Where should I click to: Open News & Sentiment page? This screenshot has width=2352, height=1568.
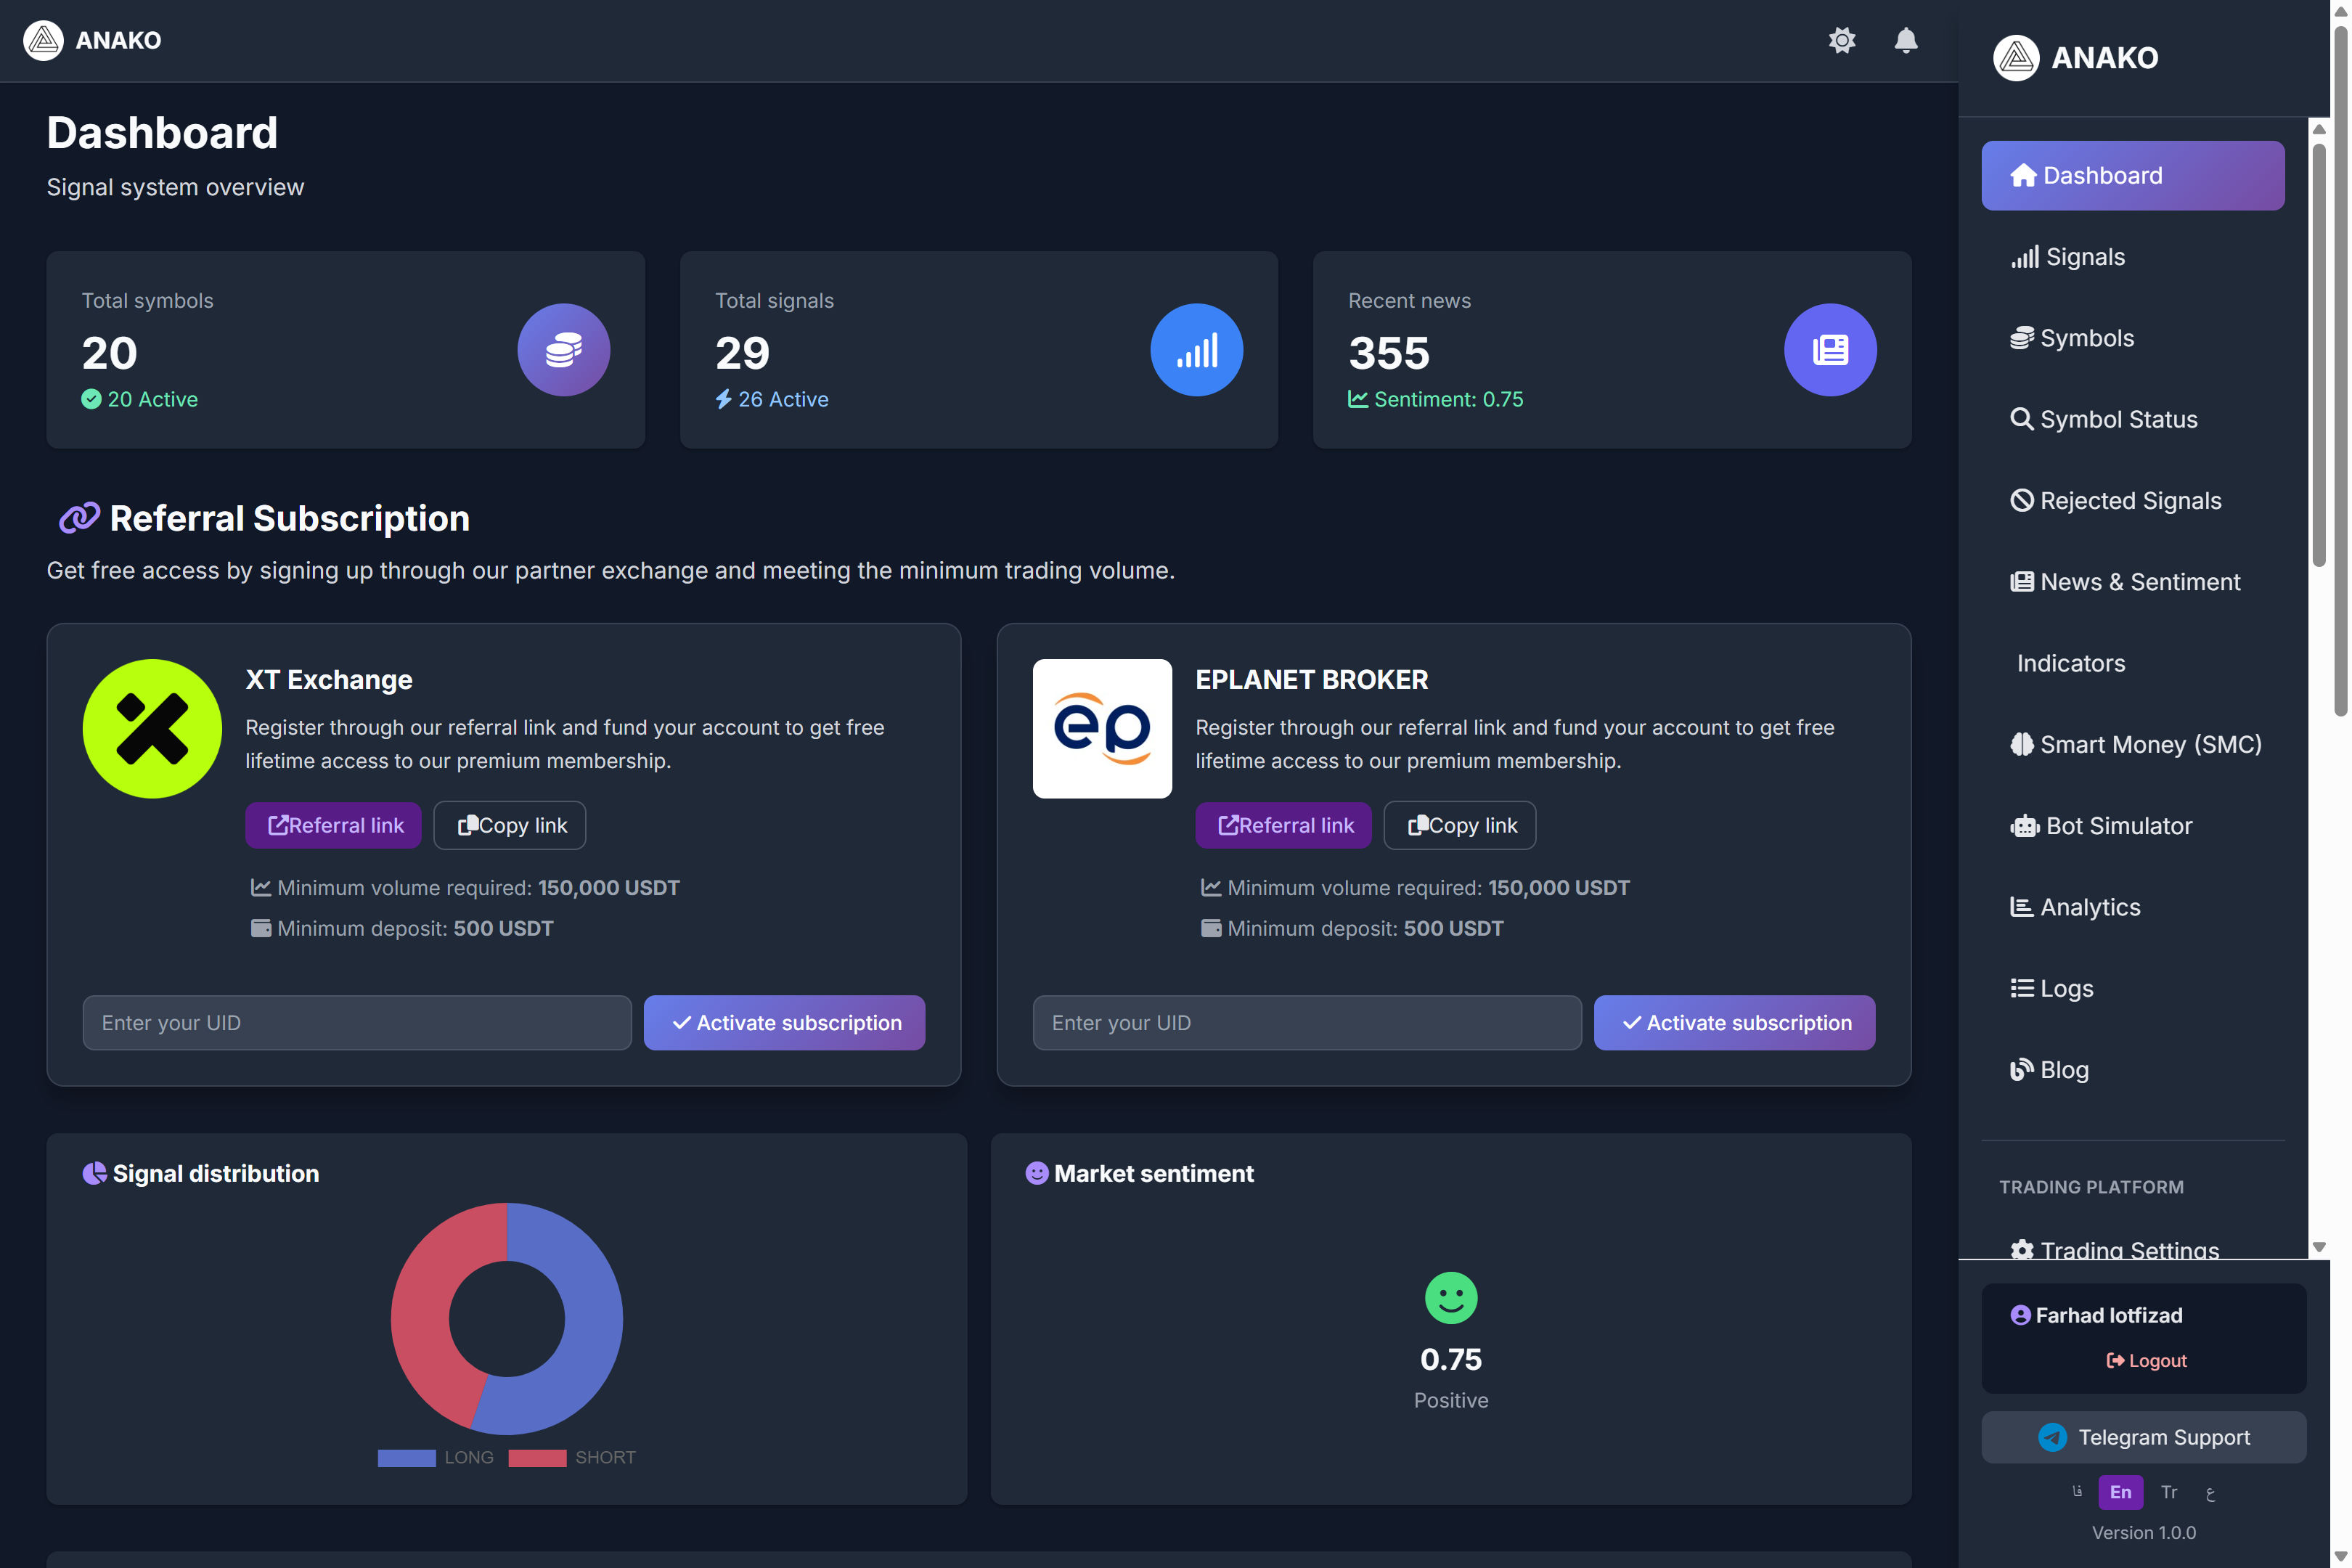pyautogui.click(x=2133, y=582)
